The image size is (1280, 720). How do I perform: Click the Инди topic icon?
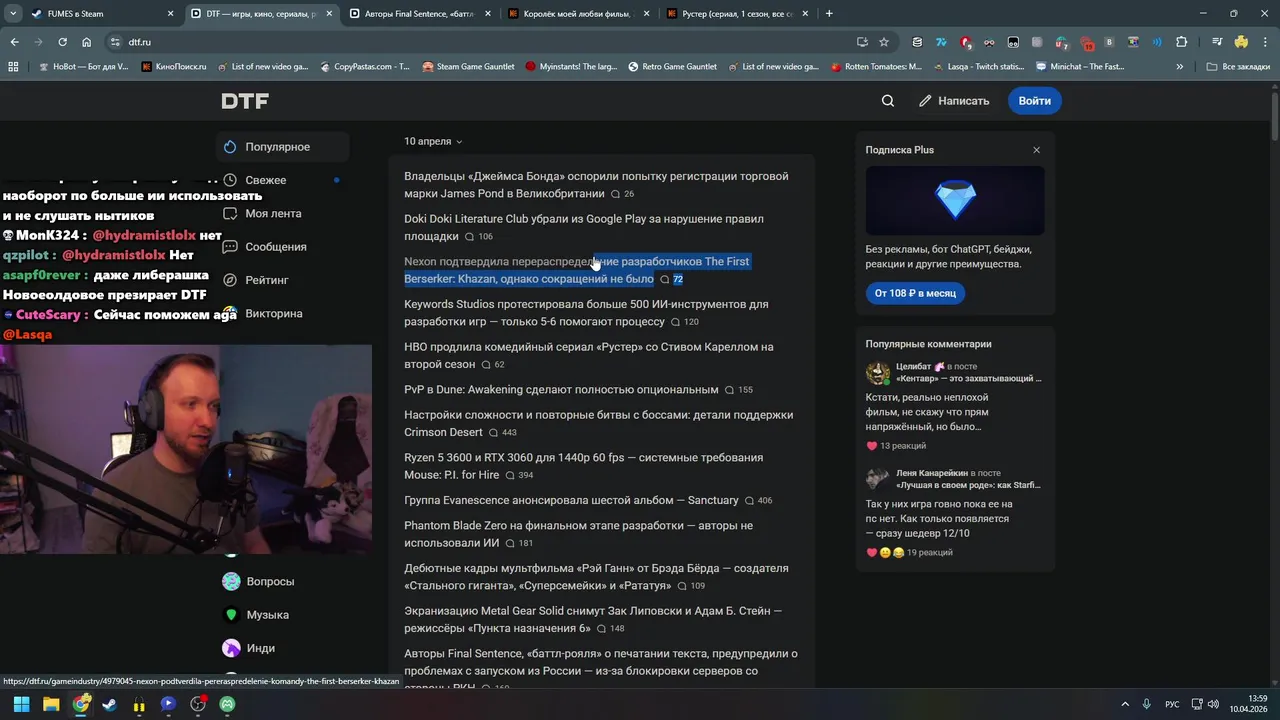click(231, 648)
